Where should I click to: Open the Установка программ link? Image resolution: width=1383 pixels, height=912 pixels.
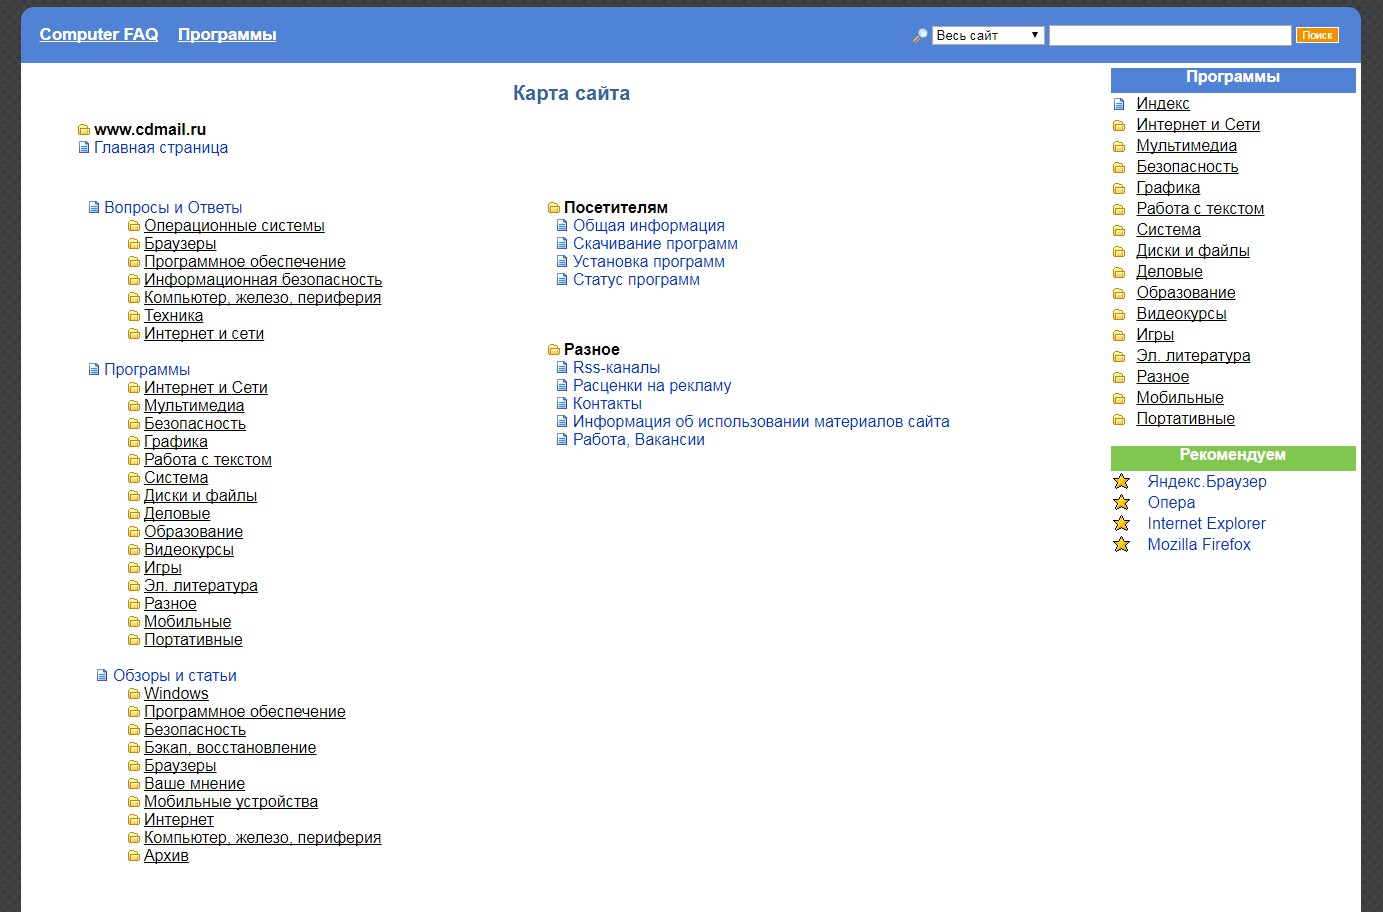click(x=649, y=262)
